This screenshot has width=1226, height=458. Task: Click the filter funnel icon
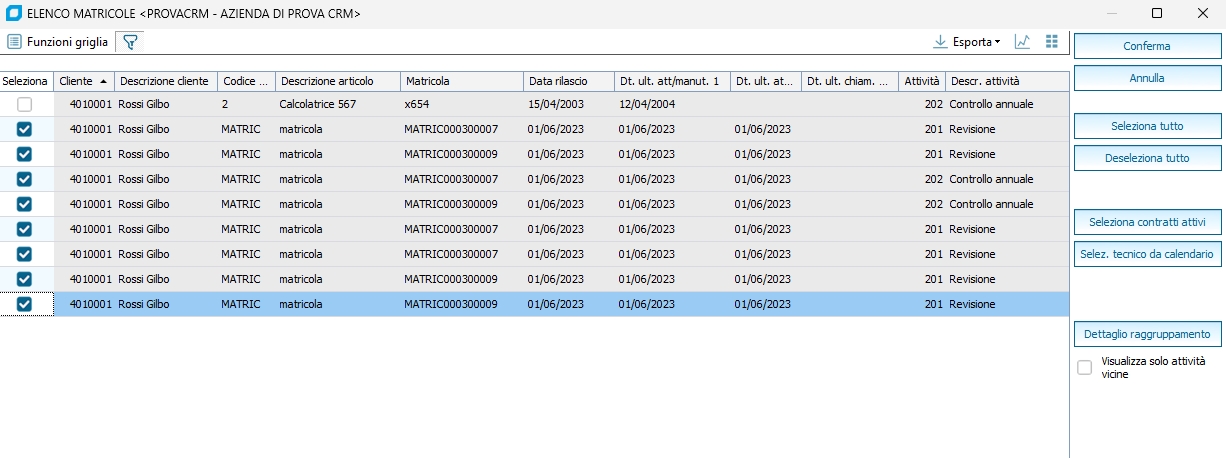point(130,42)
